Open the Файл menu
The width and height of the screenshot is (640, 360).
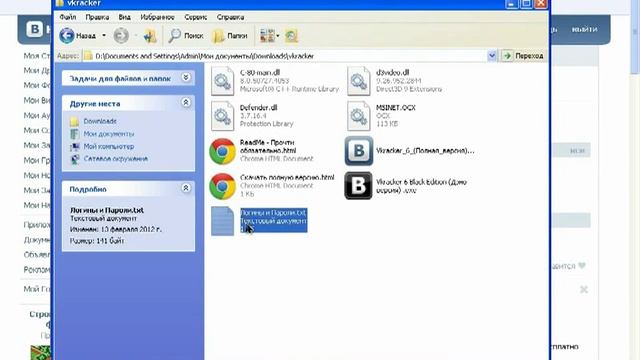(68, 17)
